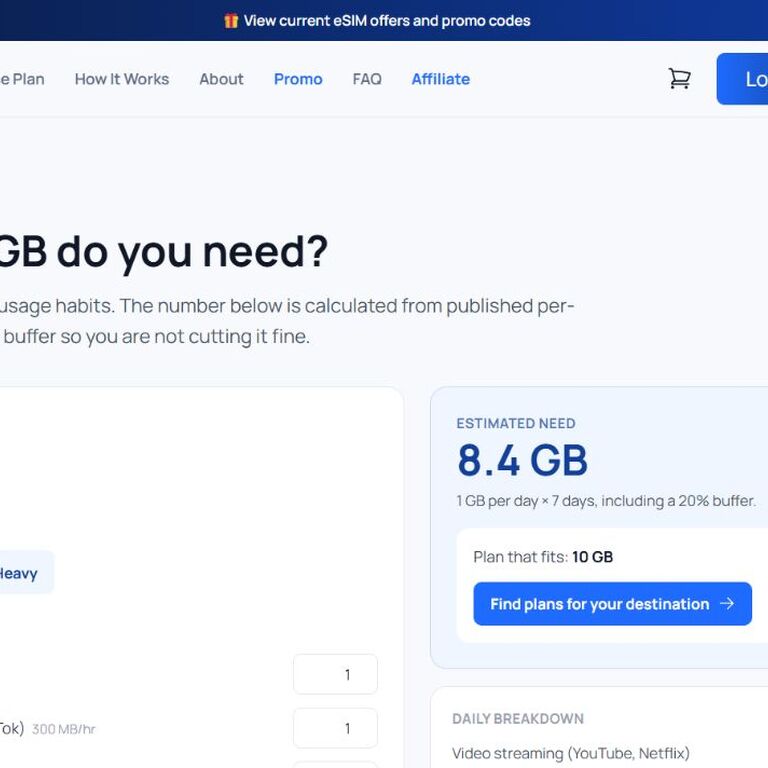Image resolution: width=768 pixels, height=768 pixels.
Task: Click the gift icon in promo banner
Action: [231, 21]
